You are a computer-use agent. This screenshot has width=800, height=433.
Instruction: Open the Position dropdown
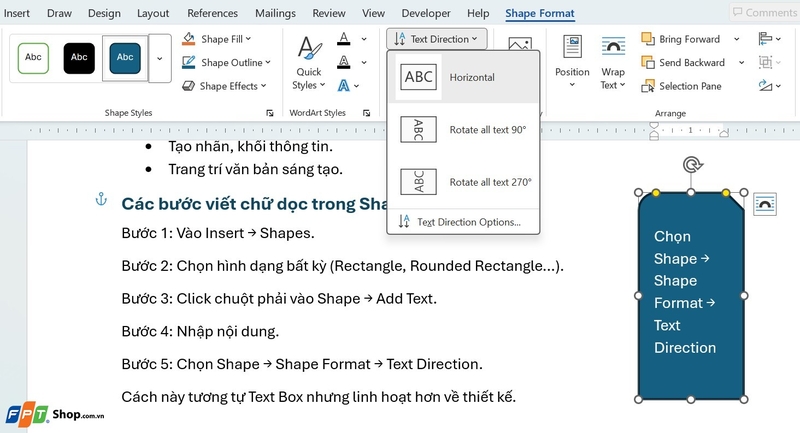click(x=572, y=63)
